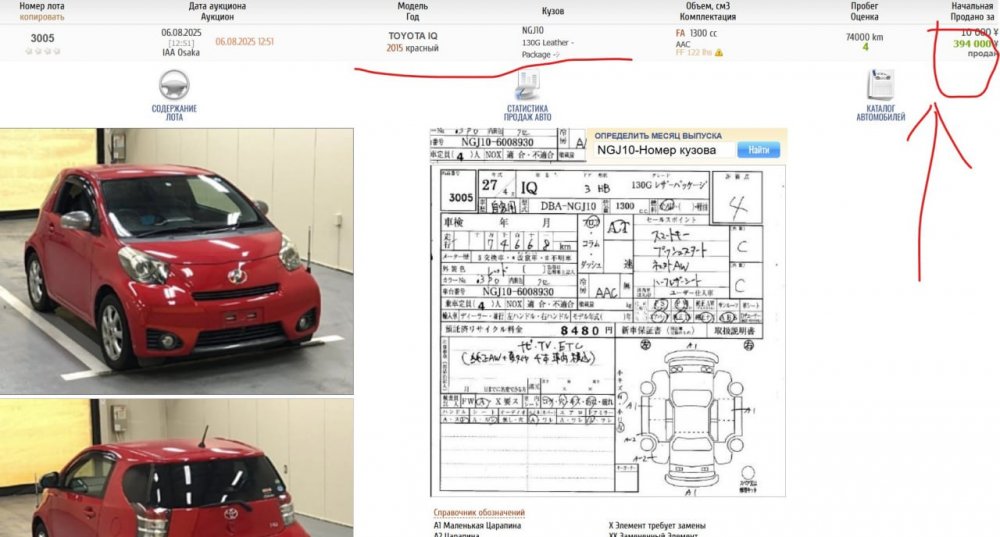Open the Каталог автомобилей icon
This screenshot has width=1000, height=537.
[880, 83]
